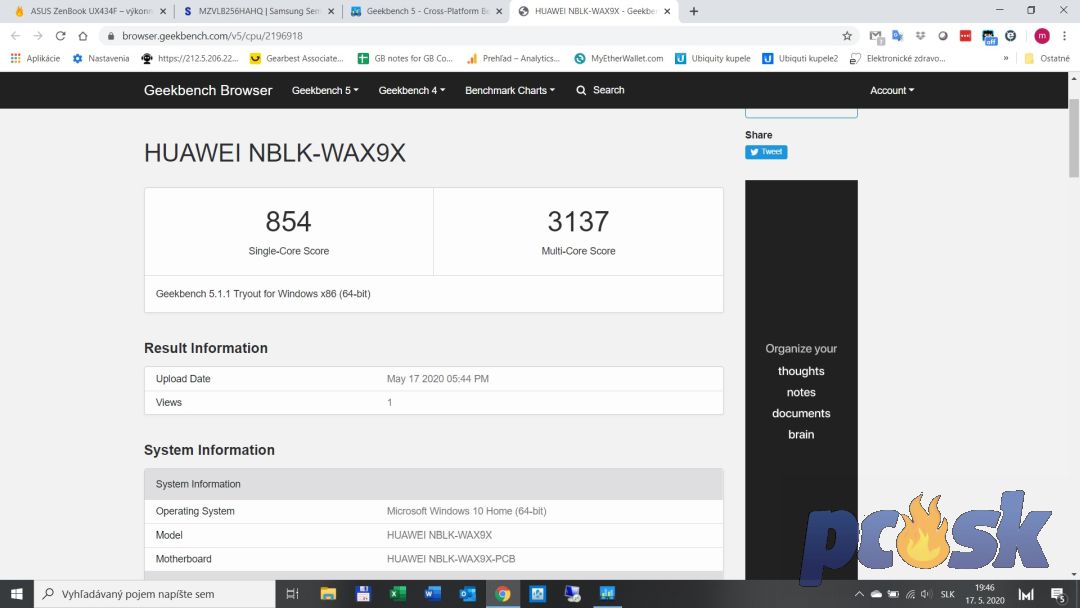Go to the browser home page

click(x=83, y=36)
